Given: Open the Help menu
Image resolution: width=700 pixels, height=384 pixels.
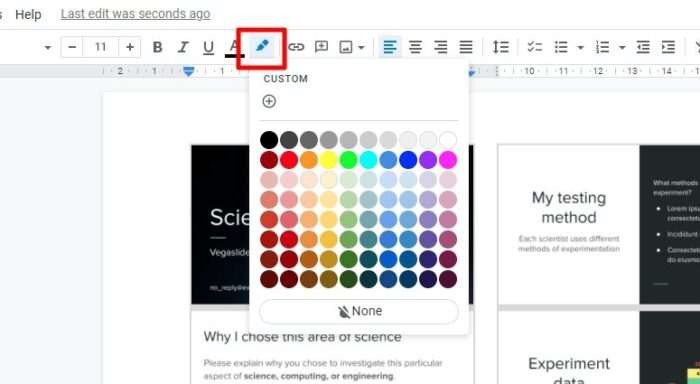Looking at the screenshot, I should [28, 14].
